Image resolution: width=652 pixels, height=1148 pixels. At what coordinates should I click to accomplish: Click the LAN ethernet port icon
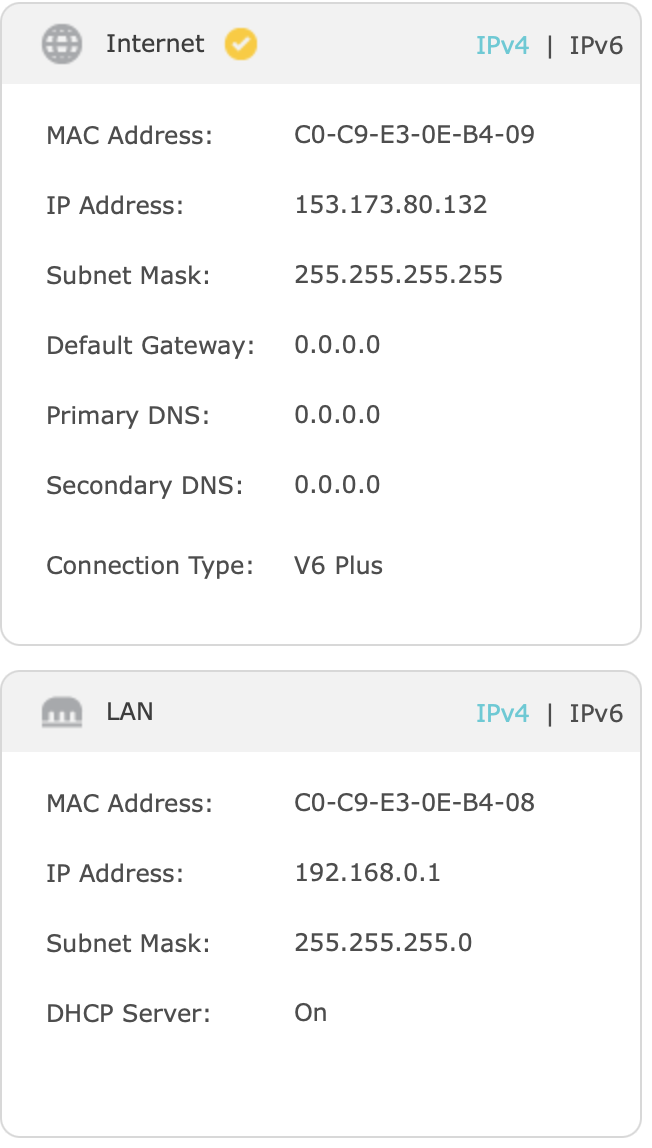click(62, 713)
